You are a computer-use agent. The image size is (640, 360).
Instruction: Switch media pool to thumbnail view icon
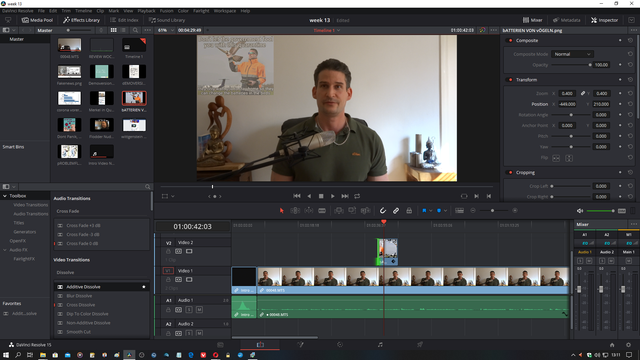click(x=113, y=30)
